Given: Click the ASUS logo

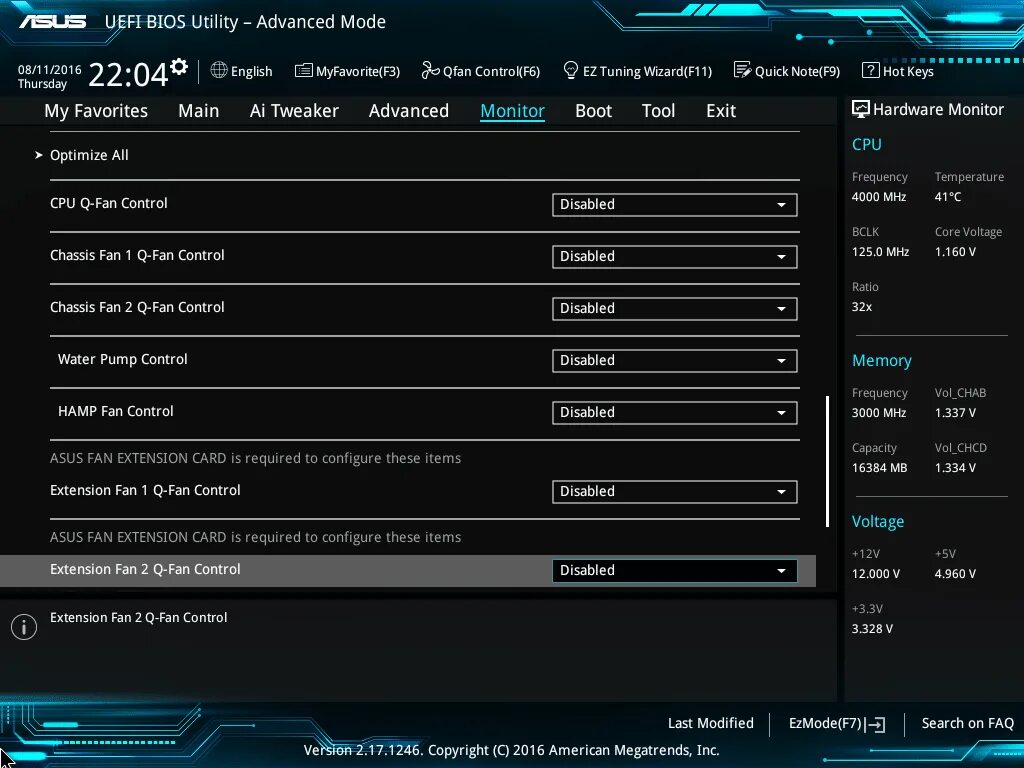Looking at the screenshot, I should tap(52, 22).
